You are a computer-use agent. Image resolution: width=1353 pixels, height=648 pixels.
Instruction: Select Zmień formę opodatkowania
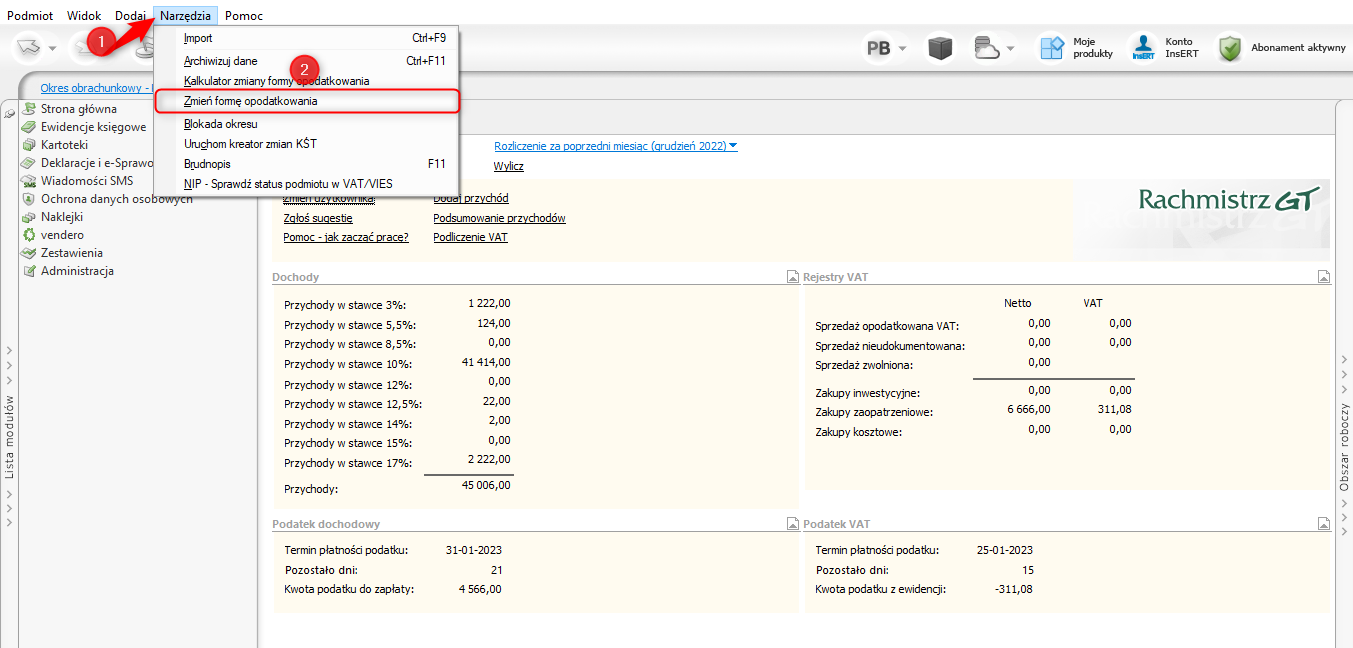[x=306, y=101]
